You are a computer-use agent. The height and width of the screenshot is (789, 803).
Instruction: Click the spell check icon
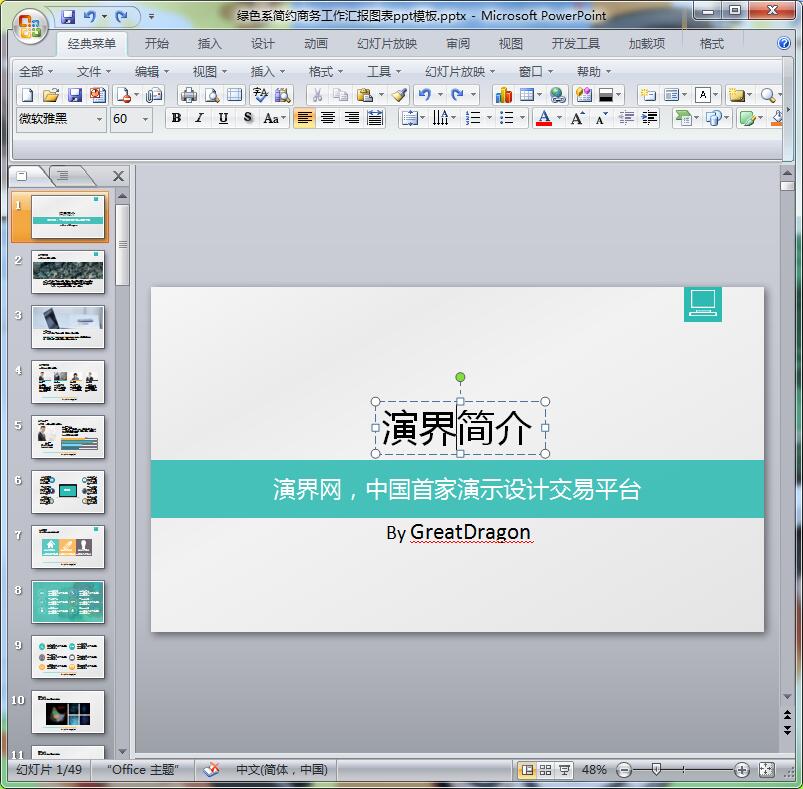[260, 95]
